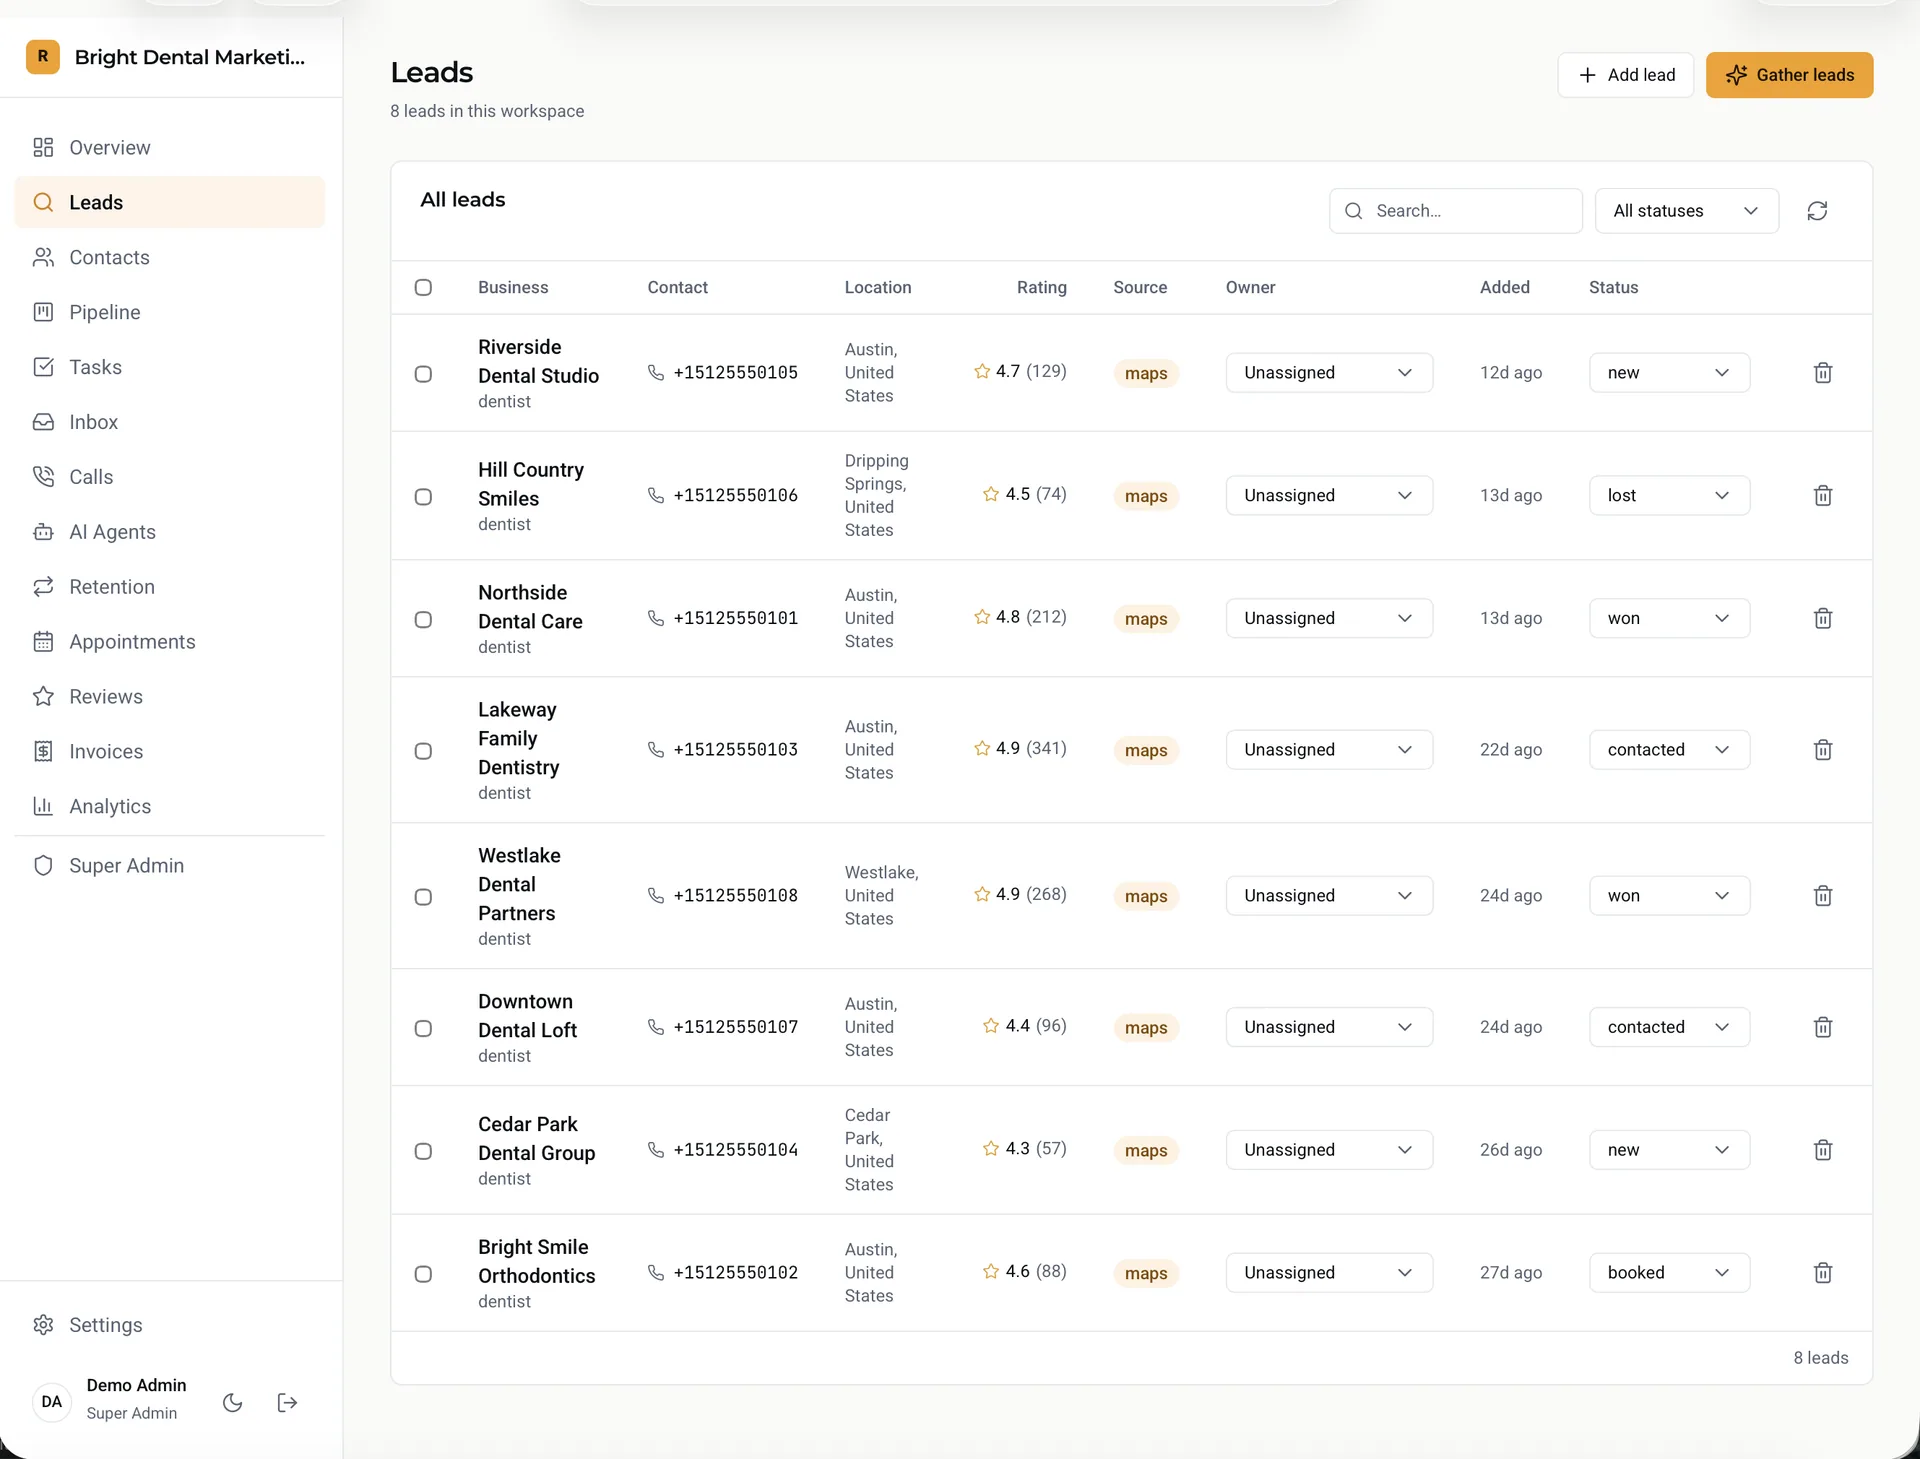Open owner dropdown for Riverside Dental Studio
The width and height of the screenshot is (1920, 1459).
(x=1329, y=373)
